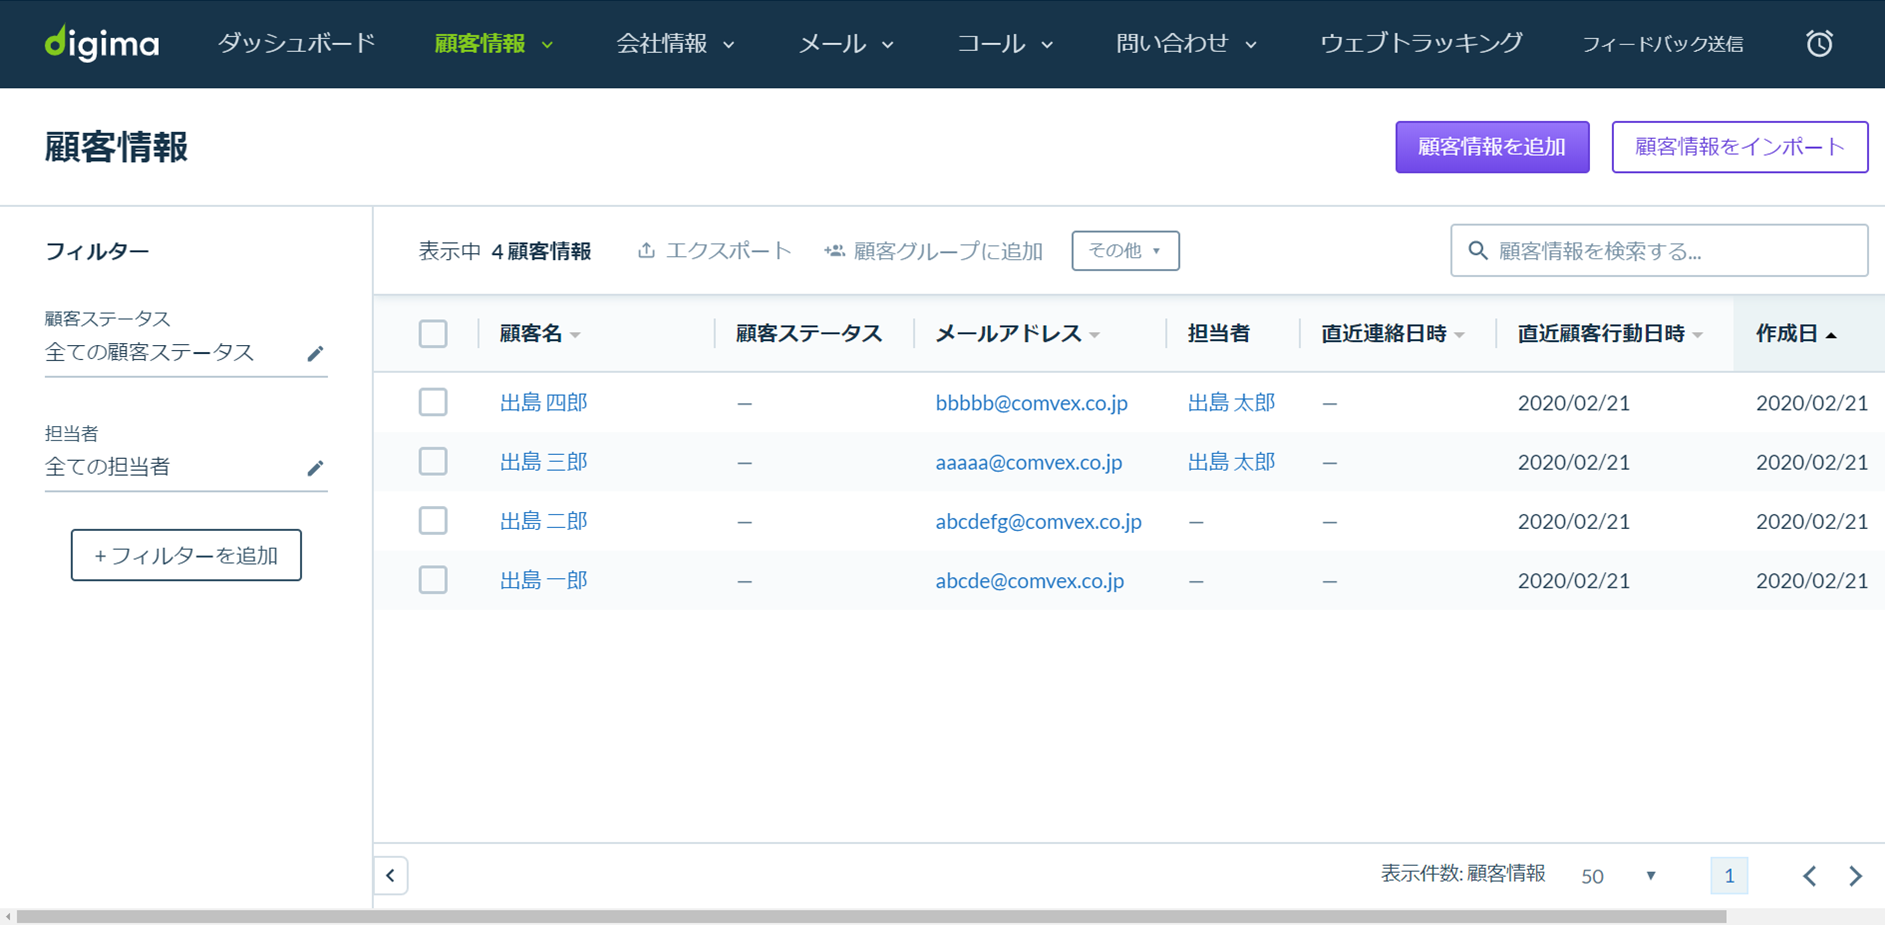Screen dimensions: 1885x925
Task: Click the 担当者 column header
Action: [1218, 334]
